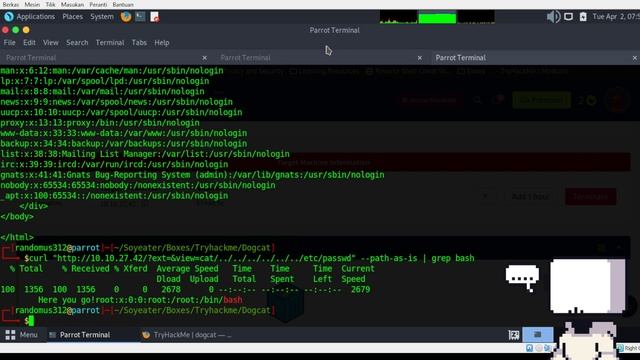The height and width of the screenshot is (360, 640).
Task: Open the terminal Help menu
Action: coord(162,42)
